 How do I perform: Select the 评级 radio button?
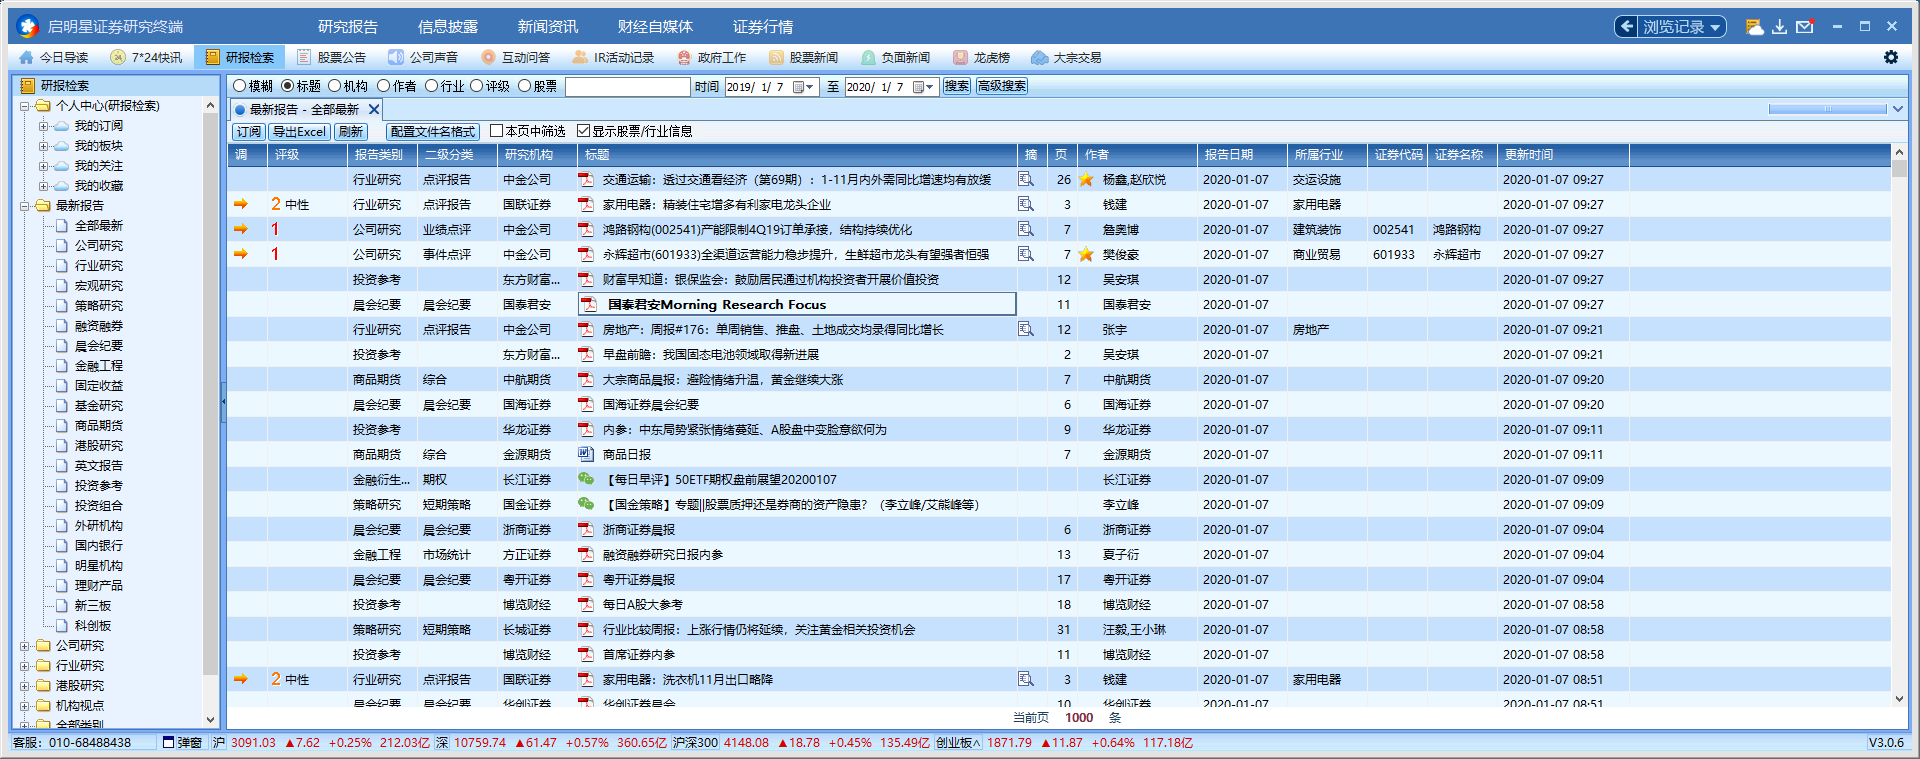pyautogui.click(x=477, y=86)
